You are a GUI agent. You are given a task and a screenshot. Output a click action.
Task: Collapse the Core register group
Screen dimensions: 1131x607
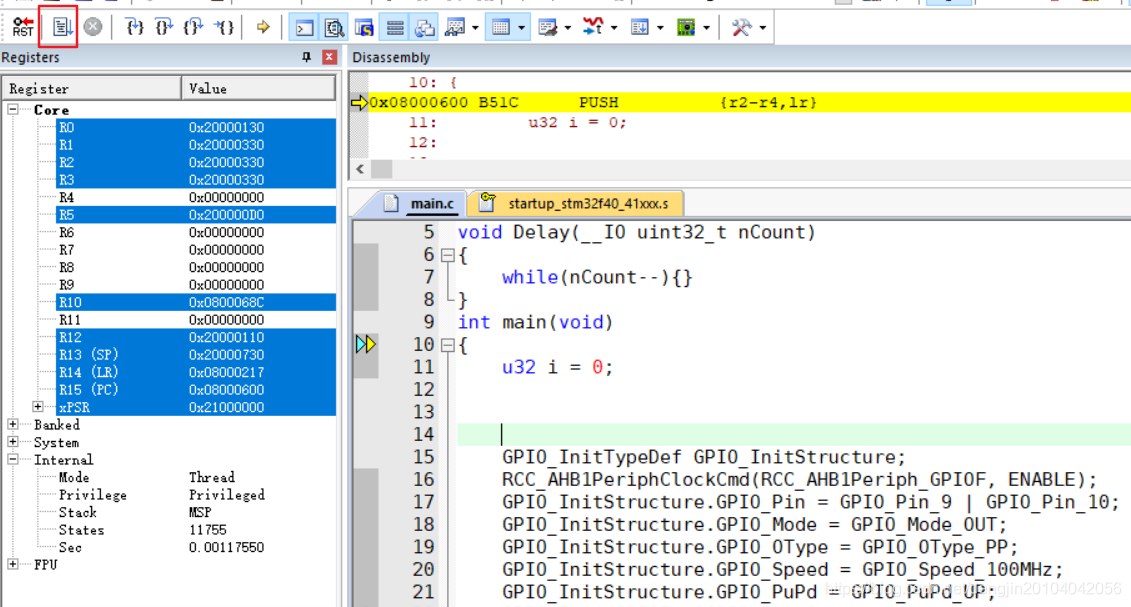pyautogui.click(x=13, y=110)
